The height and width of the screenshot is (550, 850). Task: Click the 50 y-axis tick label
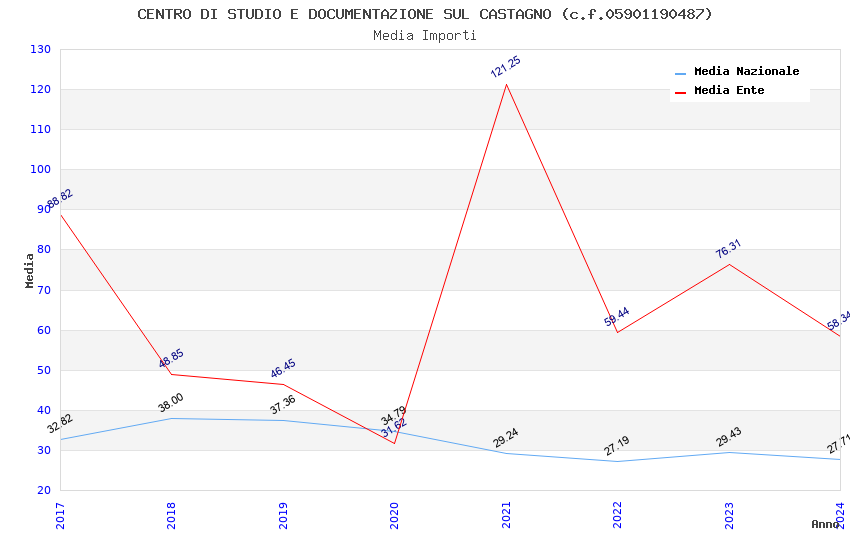pyautogui.click(x=44, y=371)
